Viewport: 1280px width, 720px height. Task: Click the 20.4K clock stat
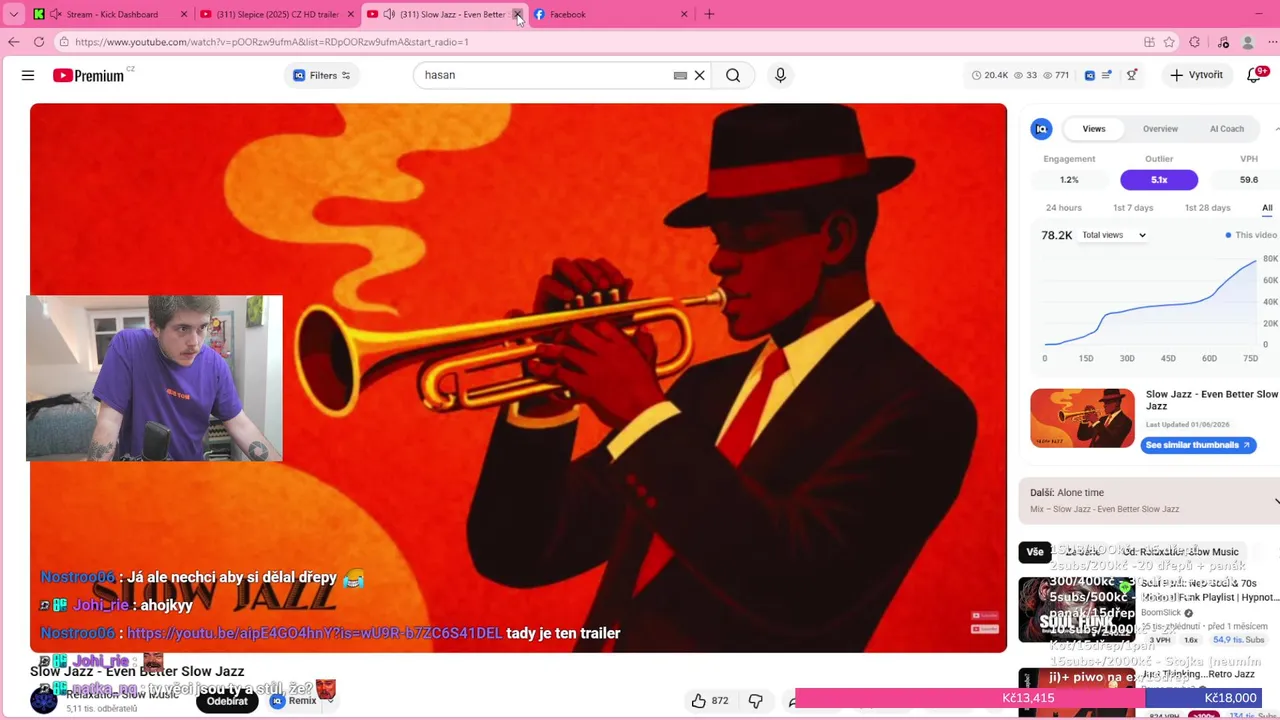(x=990, y=75)
